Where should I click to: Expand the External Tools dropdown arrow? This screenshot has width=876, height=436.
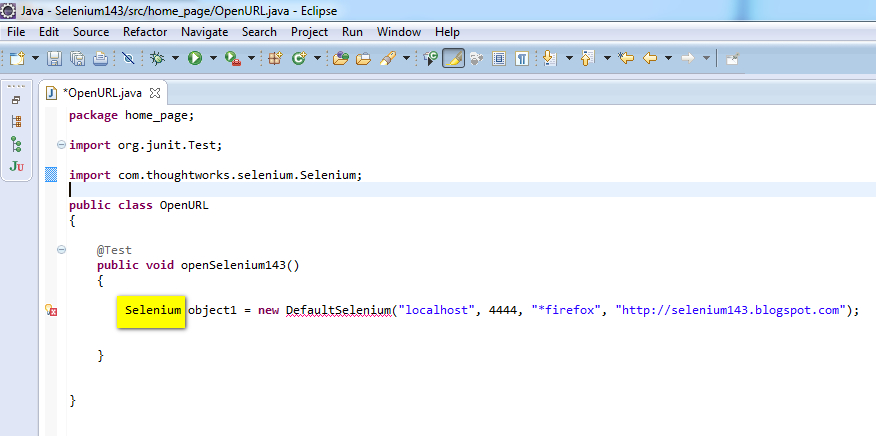(251, 58)
